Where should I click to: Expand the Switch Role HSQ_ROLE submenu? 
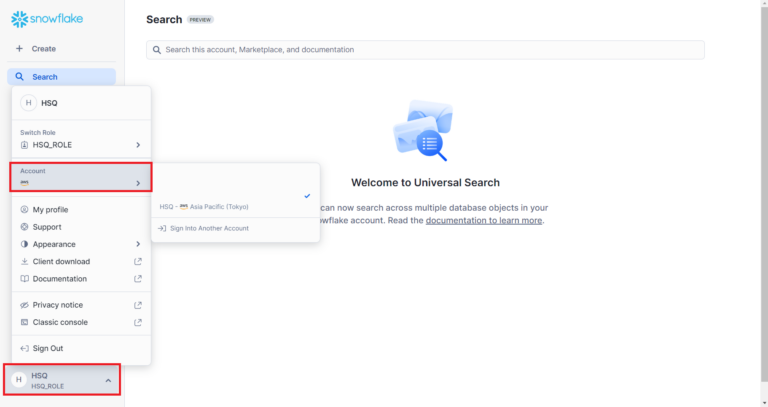pos(80,145)
